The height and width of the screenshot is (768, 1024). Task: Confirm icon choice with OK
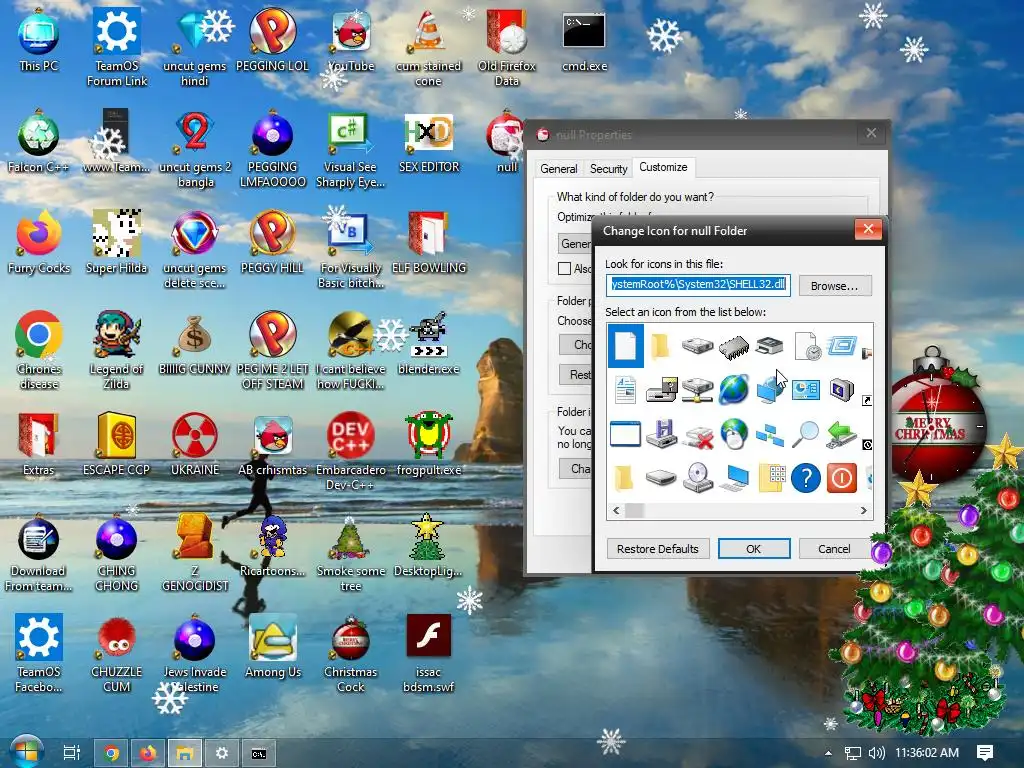click(754, 549)
